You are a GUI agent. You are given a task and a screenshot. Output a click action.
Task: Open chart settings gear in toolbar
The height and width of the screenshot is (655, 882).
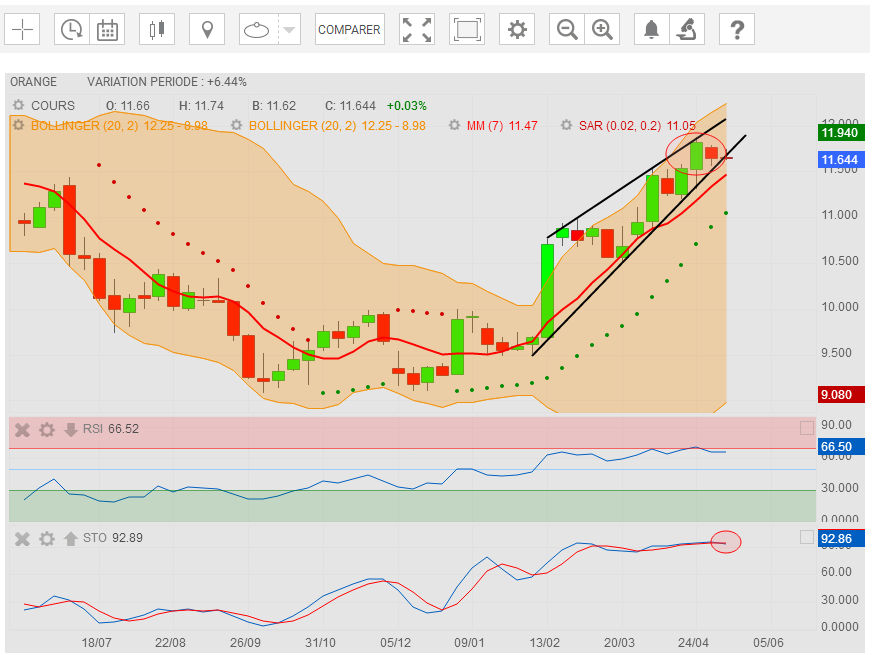517,29
